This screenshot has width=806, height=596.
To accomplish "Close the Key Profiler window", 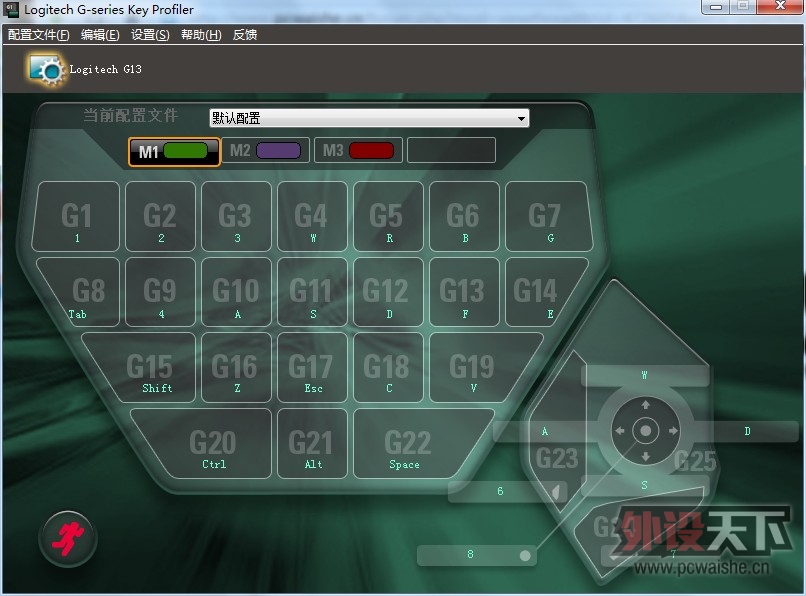I will tap(781, 6).
